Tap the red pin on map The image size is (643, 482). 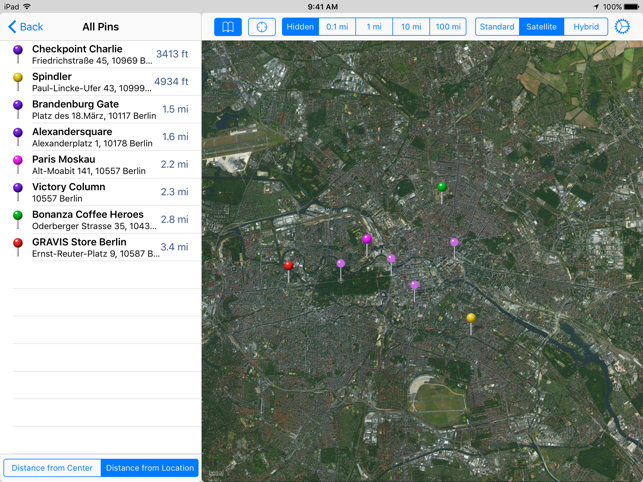(289, 267)
